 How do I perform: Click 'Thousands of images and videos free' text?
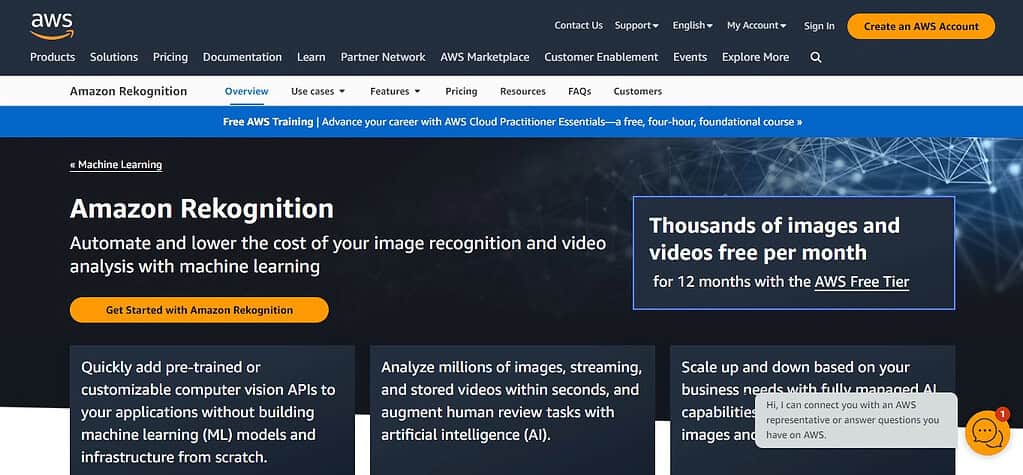click(x=774, y=239)
